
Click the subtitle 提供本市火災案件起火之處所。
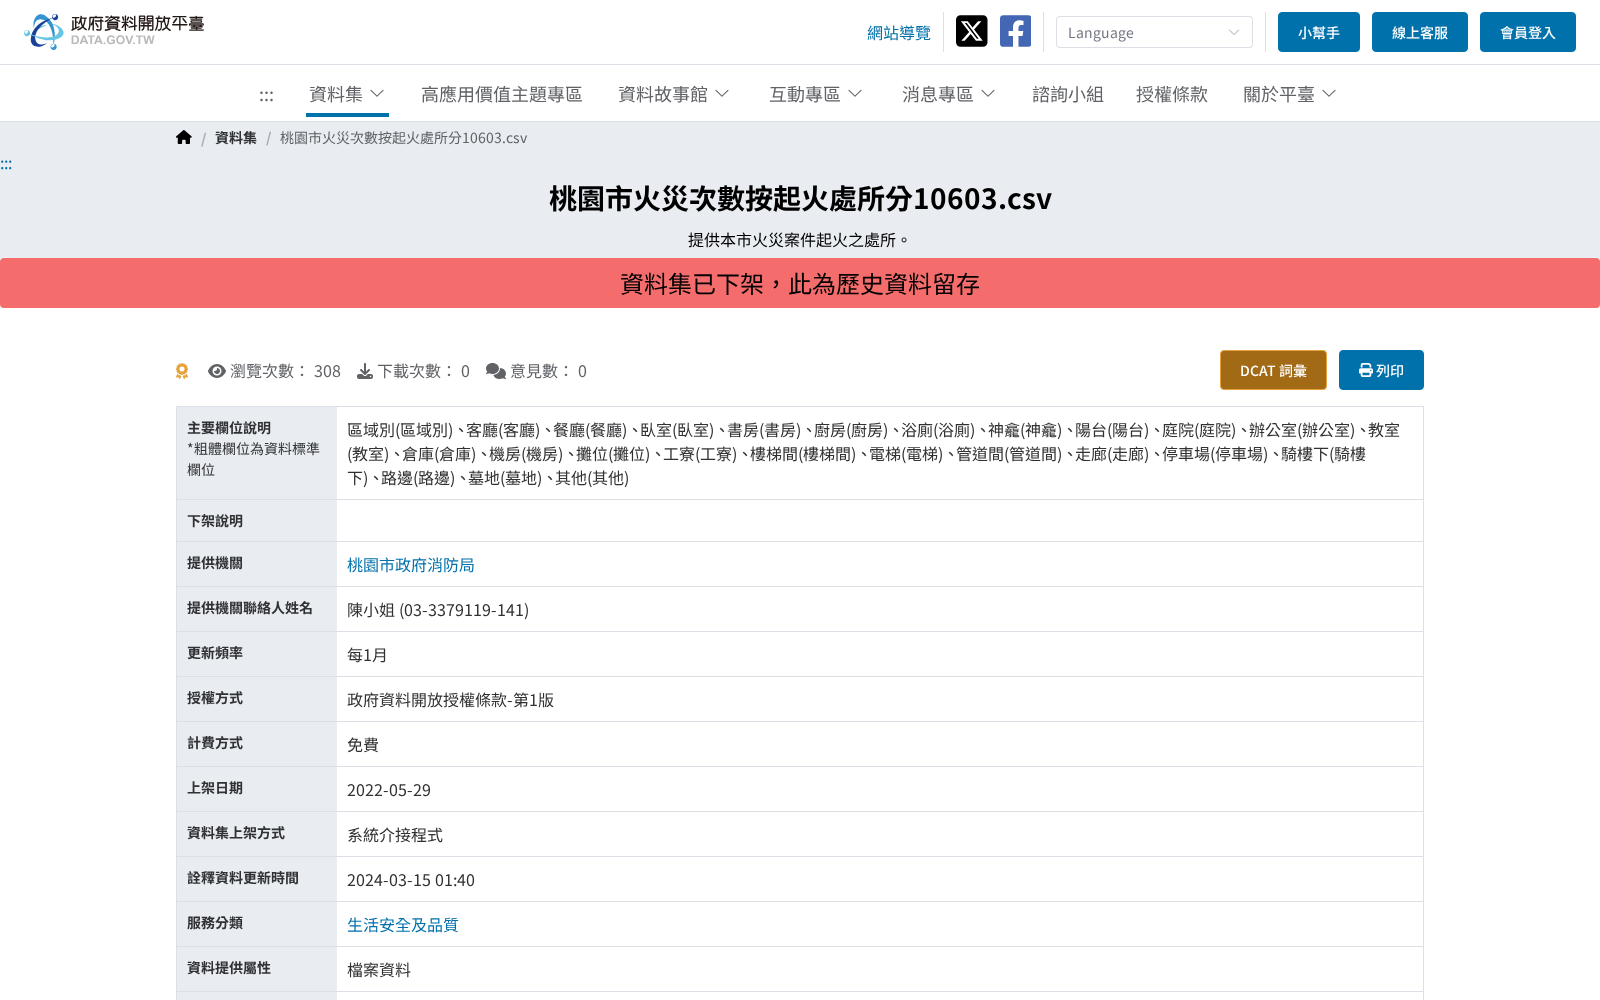point(800,240)
